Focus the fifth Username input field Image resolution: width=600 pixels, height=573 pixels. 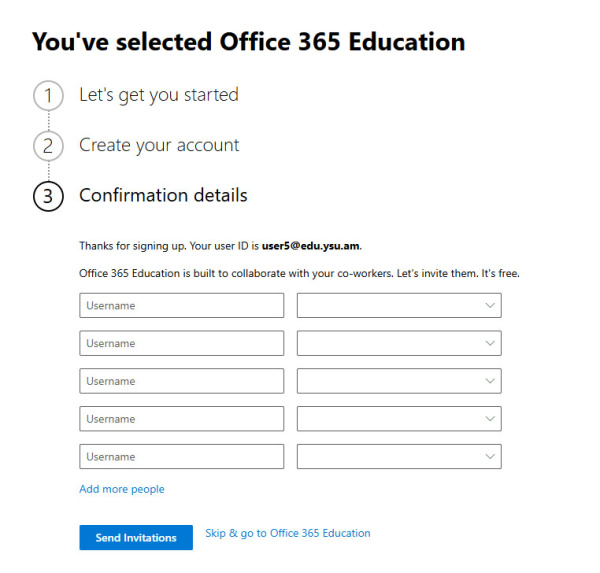coord(181,457)
